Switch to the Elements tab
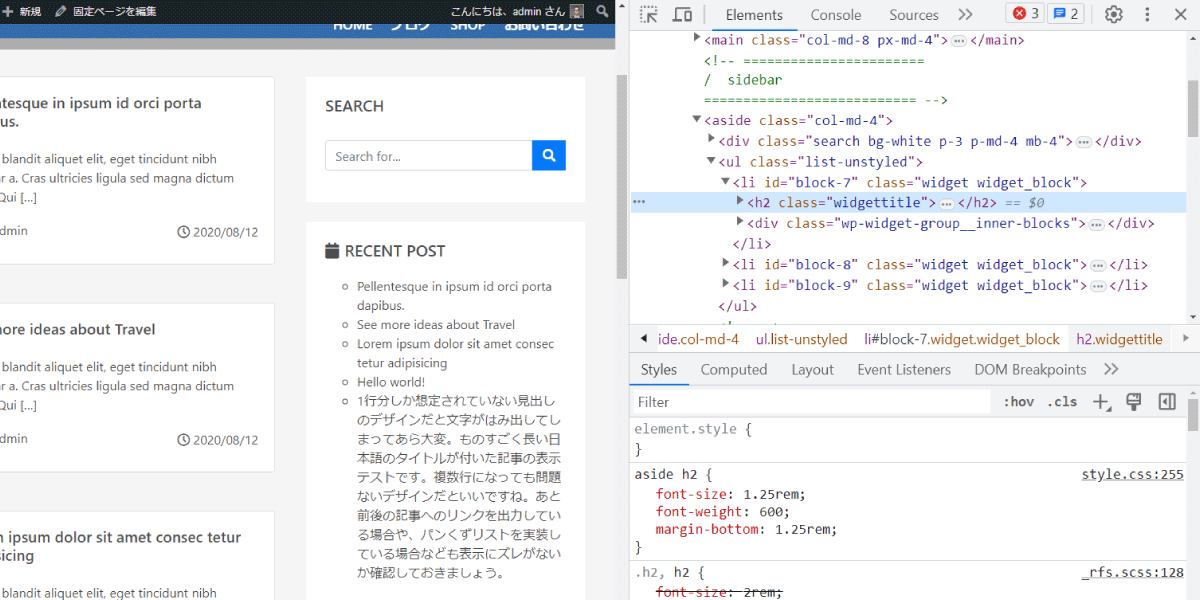Viewport: 1200px width, 600px height. pyautogui.click(x=754, y=15)
